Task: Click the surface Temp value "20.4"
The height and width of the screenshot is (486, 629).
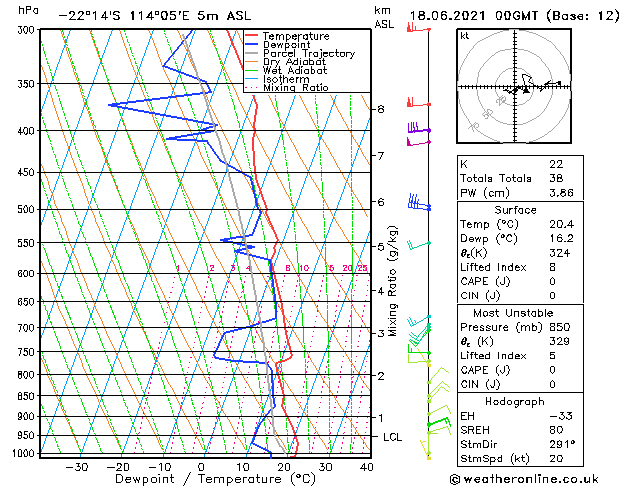Action: 562,224
